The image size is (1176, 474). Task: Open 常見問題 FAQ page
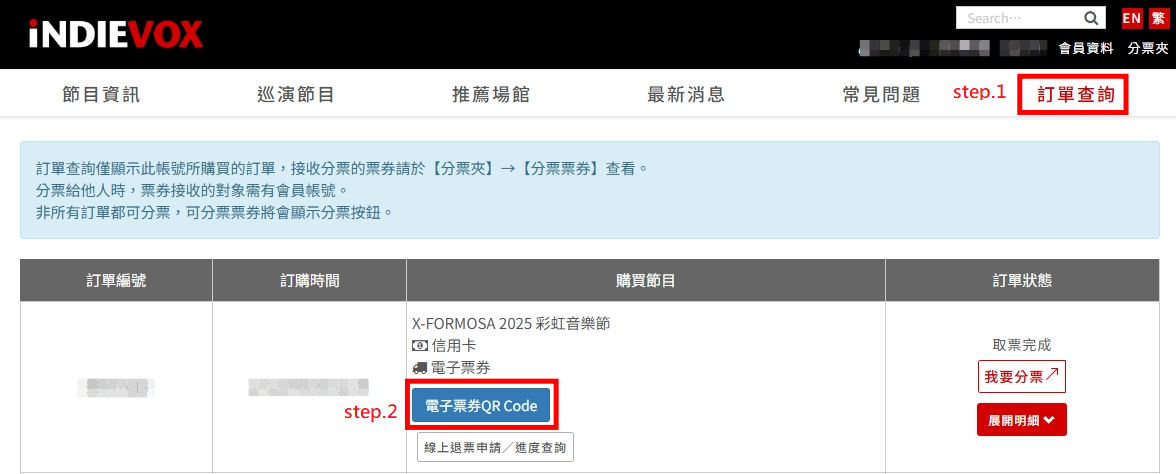(881, 94)
